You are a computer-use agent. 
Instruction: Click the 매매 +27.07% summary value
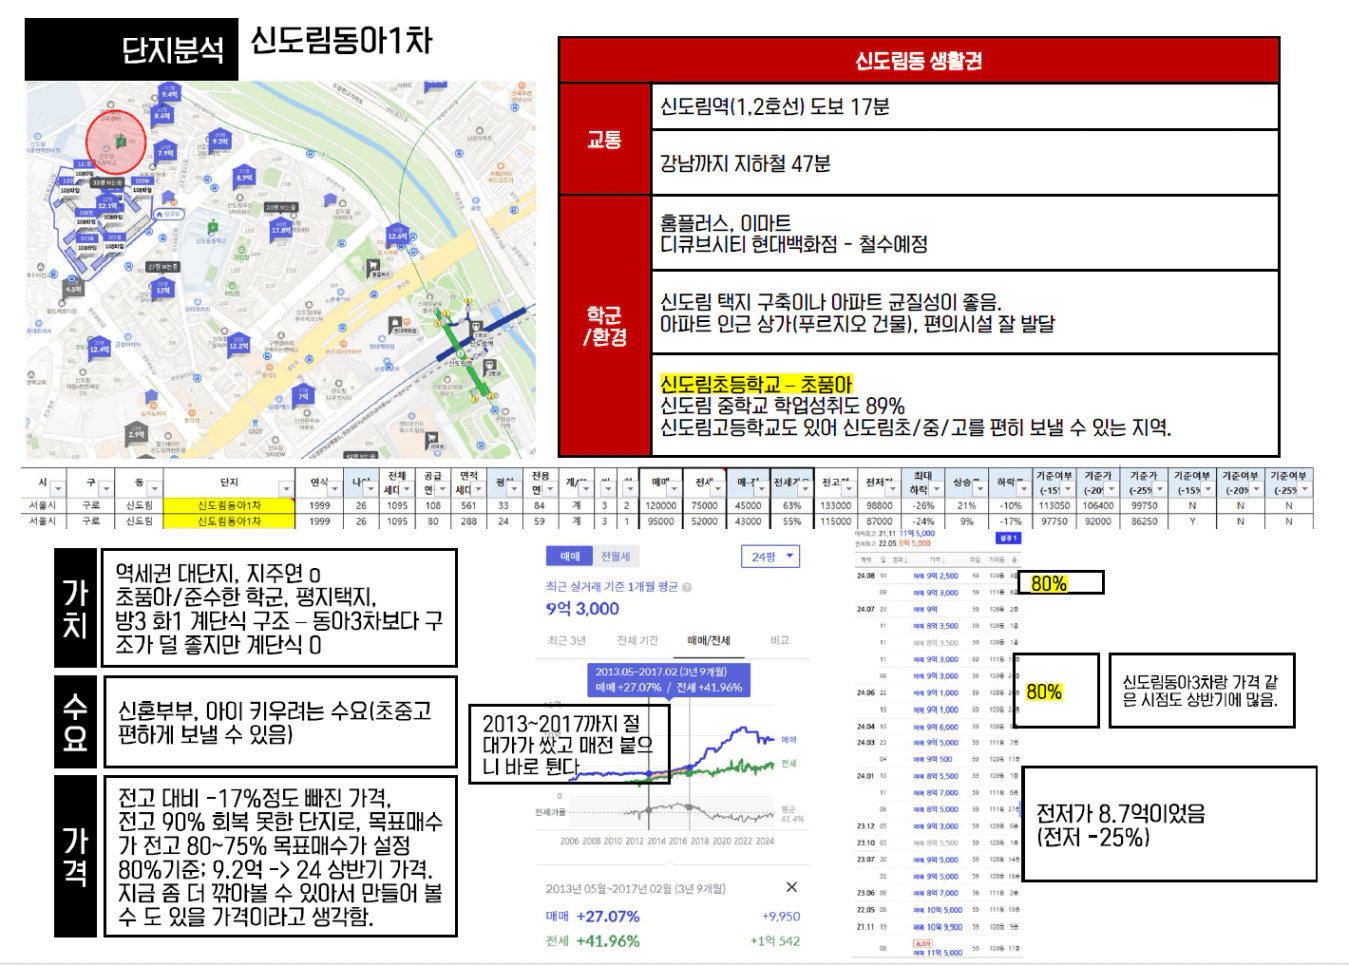[593, 916]
